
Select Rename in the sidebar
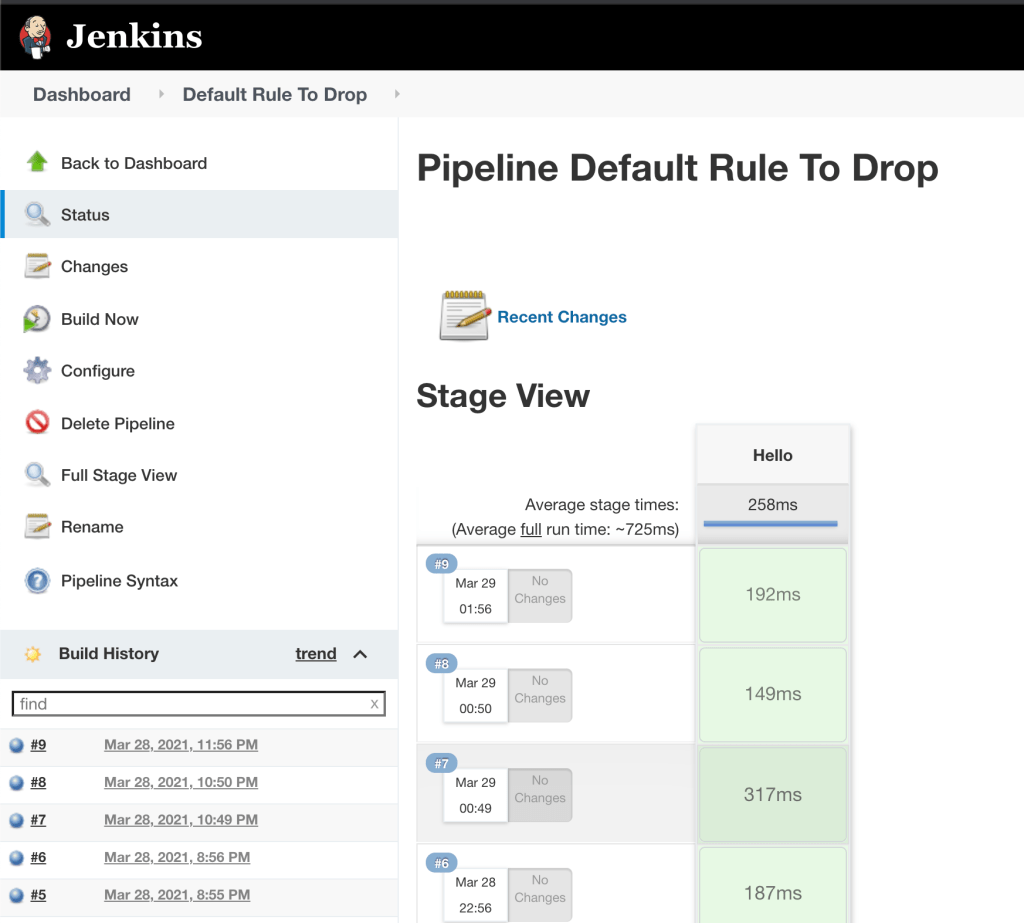click(x=92, y=527)
